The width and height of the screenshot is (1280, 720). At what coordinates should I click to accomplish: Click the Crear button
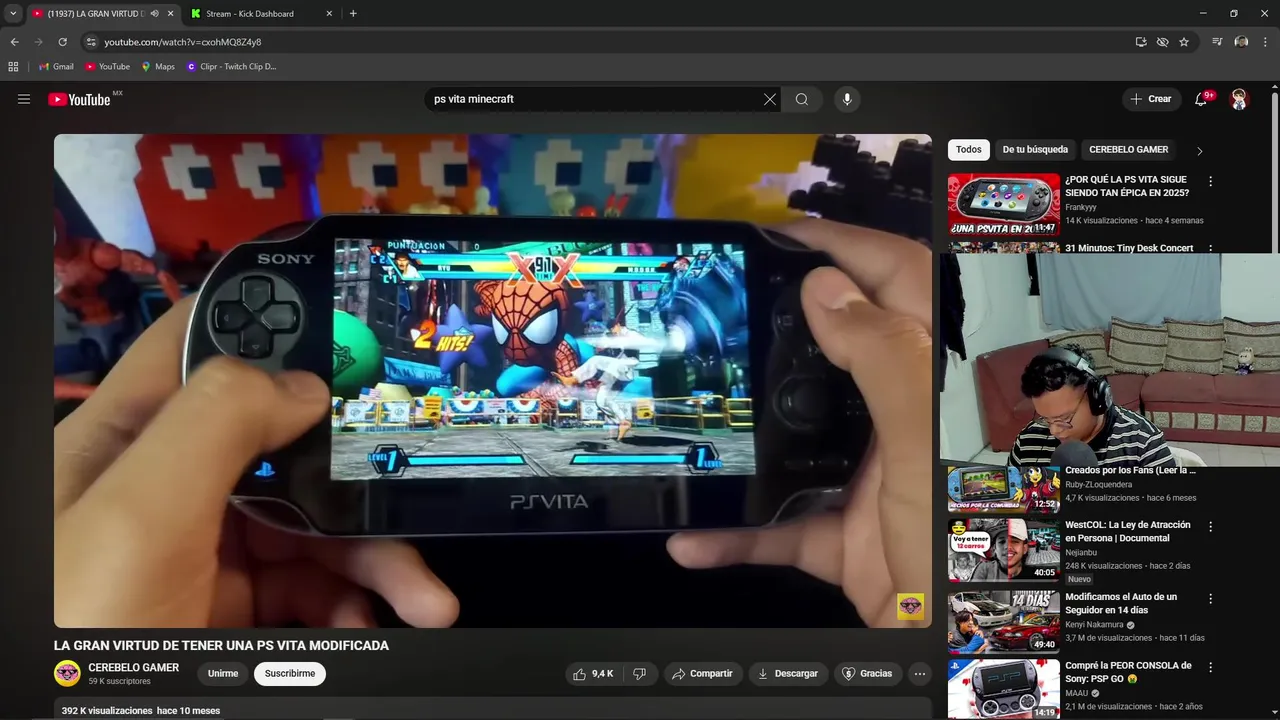(1151, 99)
